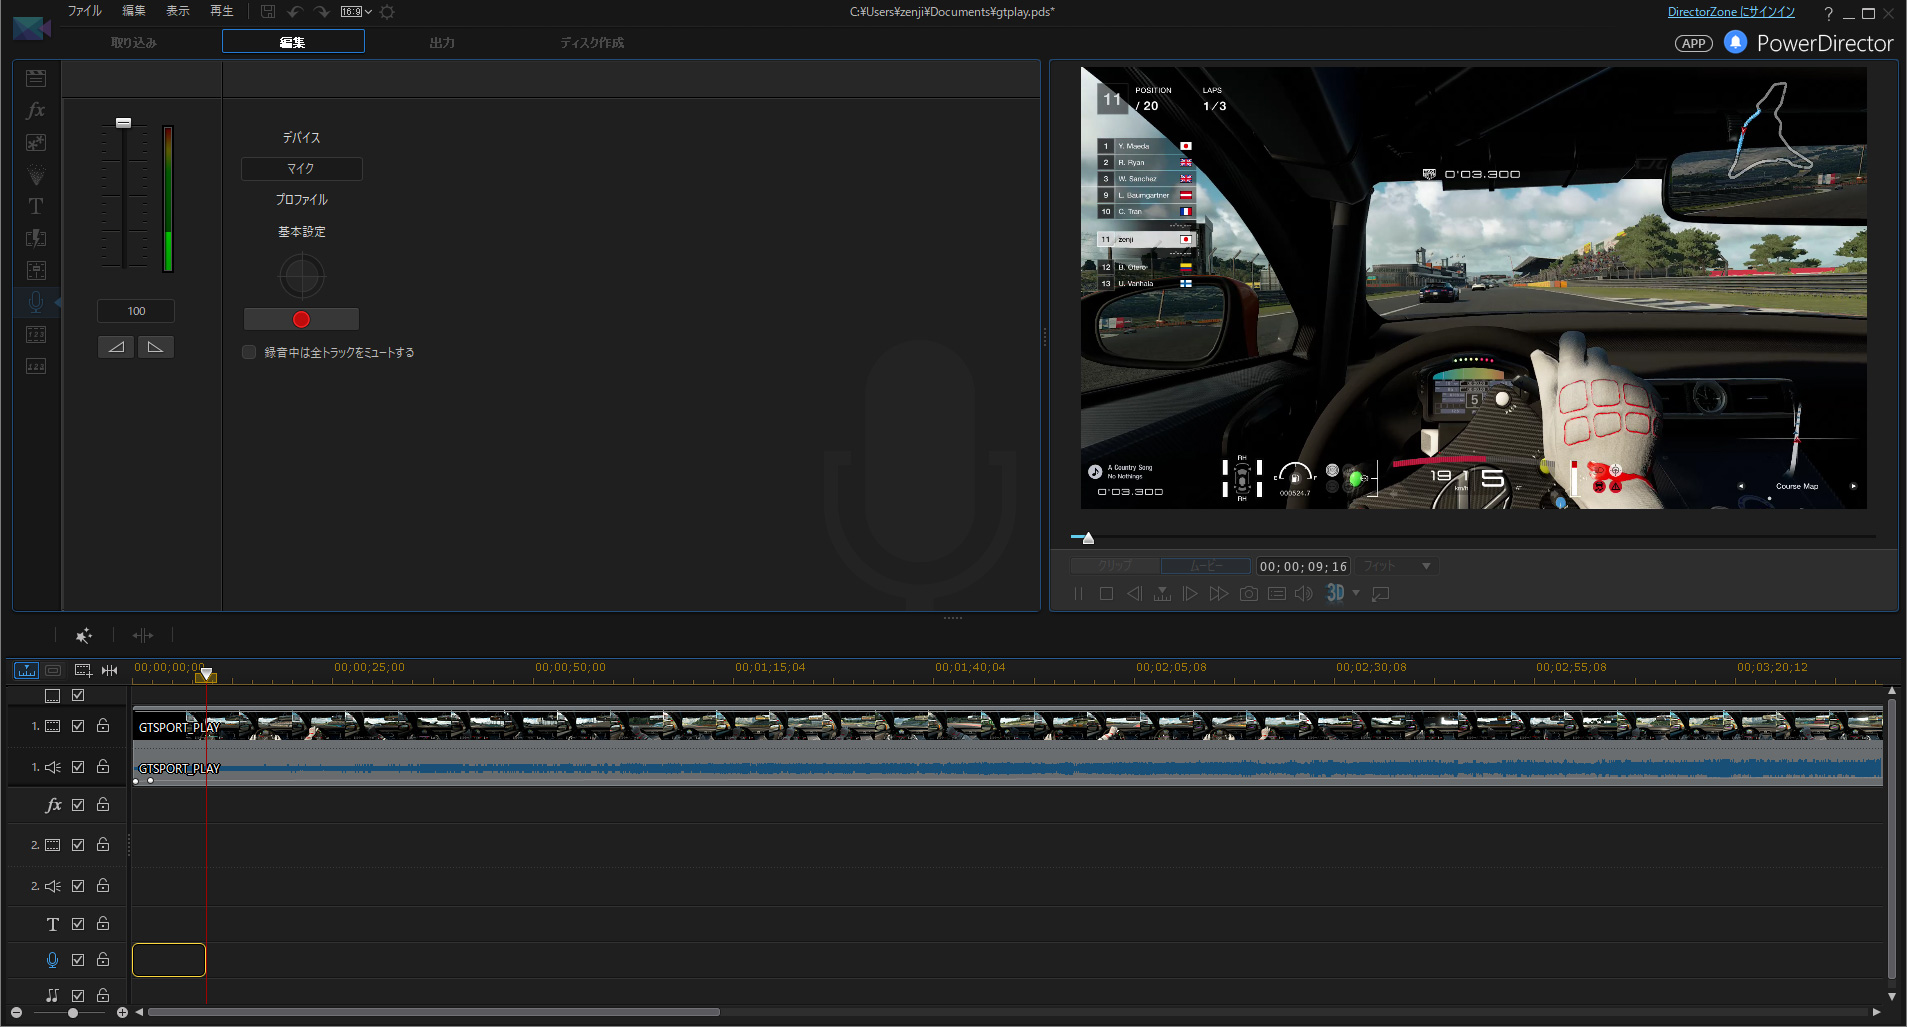Click the add tracks icon above timeline
Screen dimensions: 1907x1027
point(83,670)
